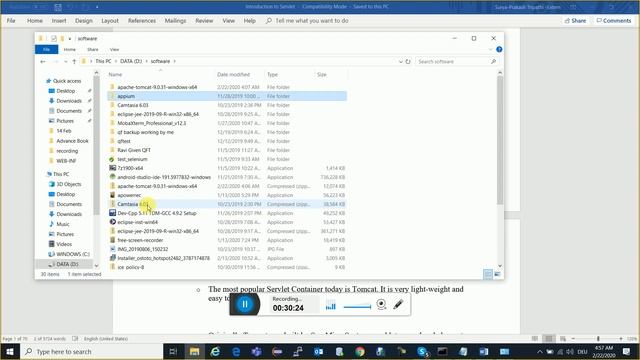Expand the address bar history dropdown
The image size is (640, 360).
point(400,62)
